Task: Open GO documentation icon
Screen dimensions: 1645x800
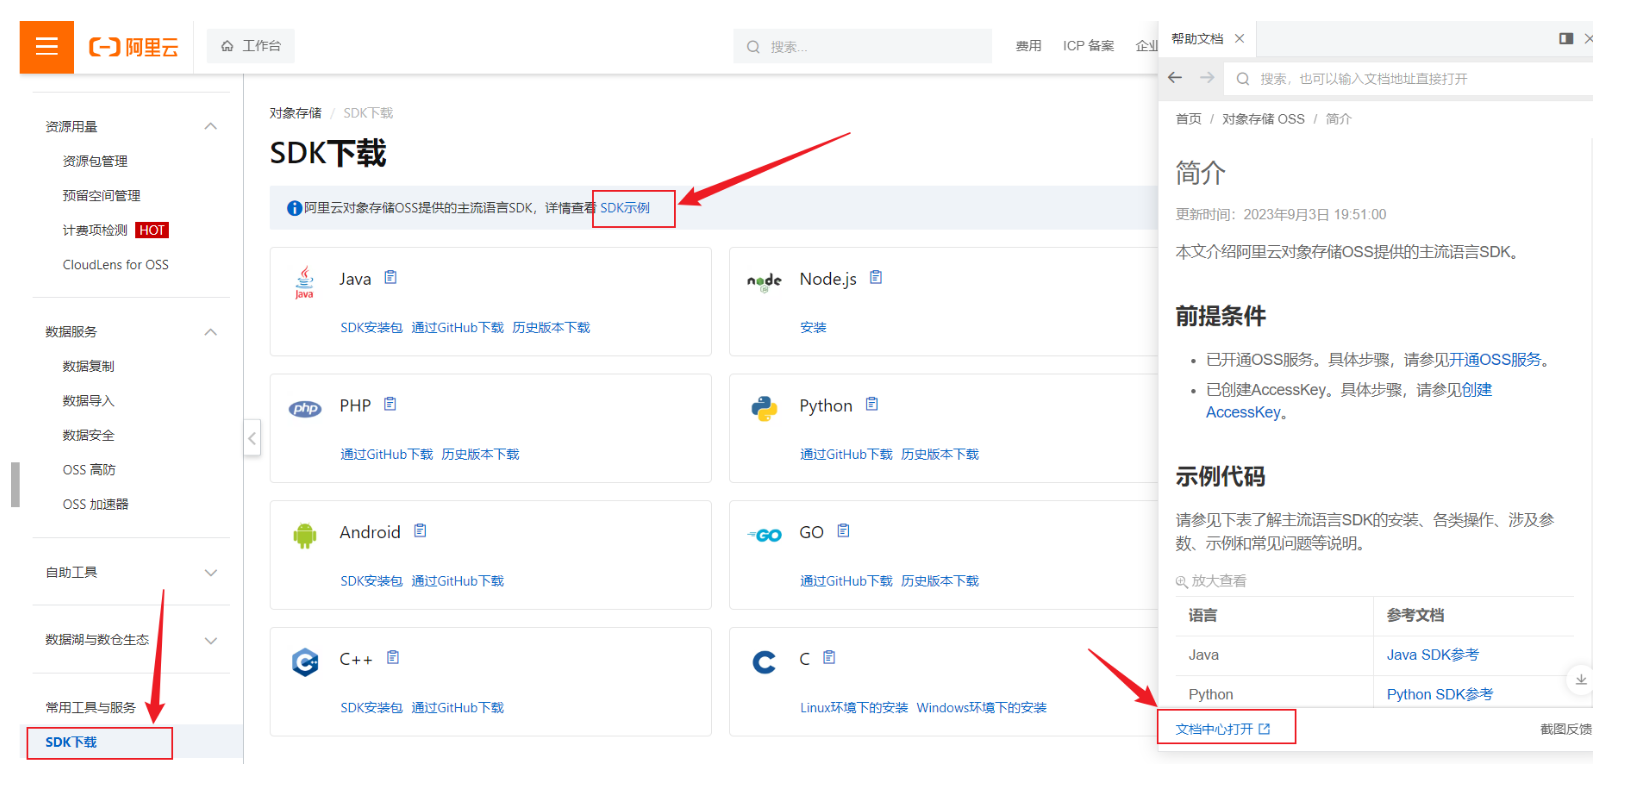Action: pyautogui.click(x=843, y=531)
